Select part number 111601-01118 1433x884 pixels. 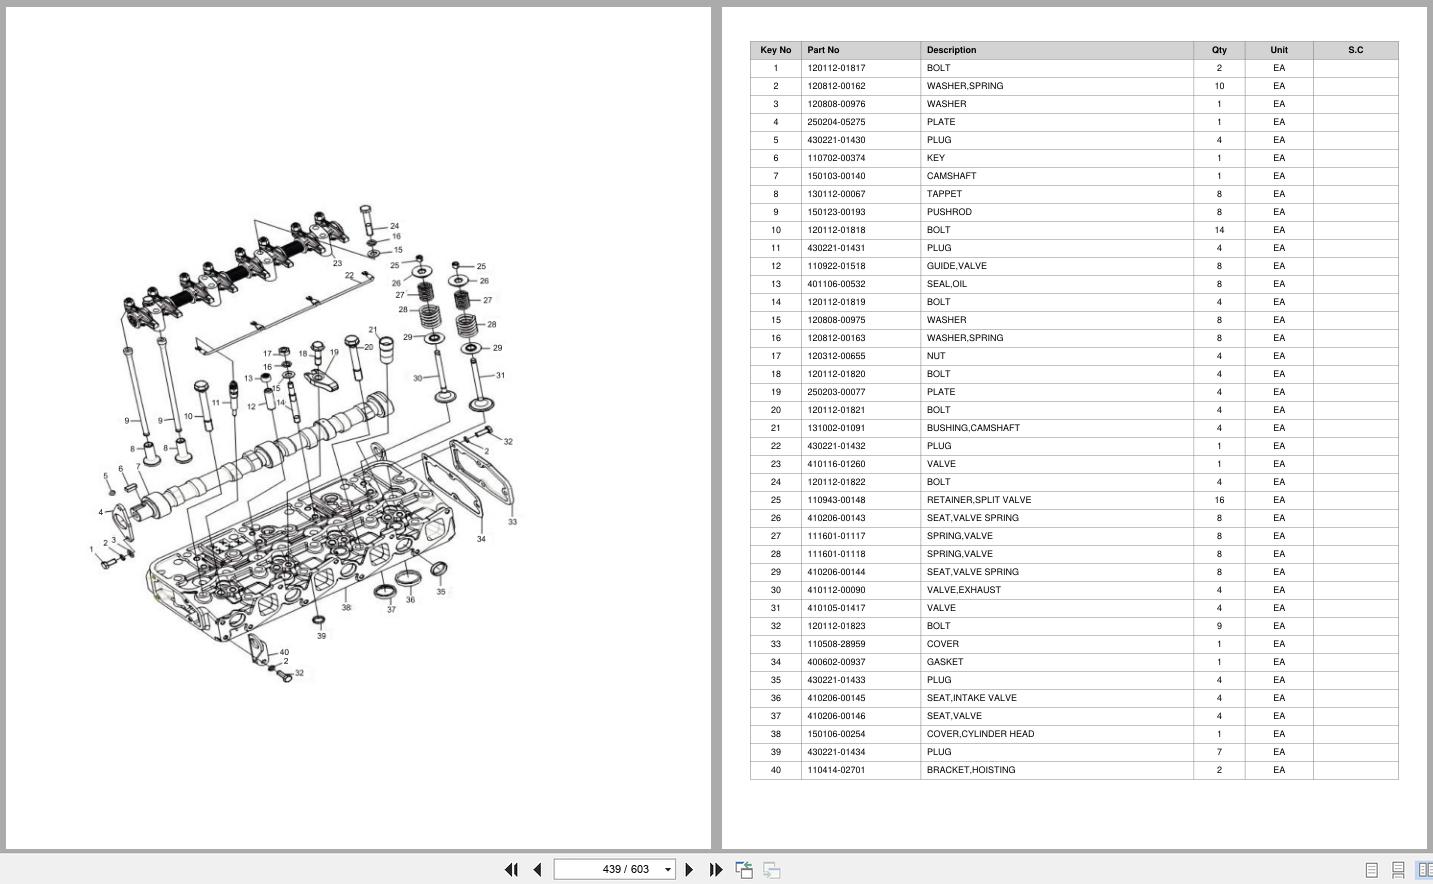837,554
